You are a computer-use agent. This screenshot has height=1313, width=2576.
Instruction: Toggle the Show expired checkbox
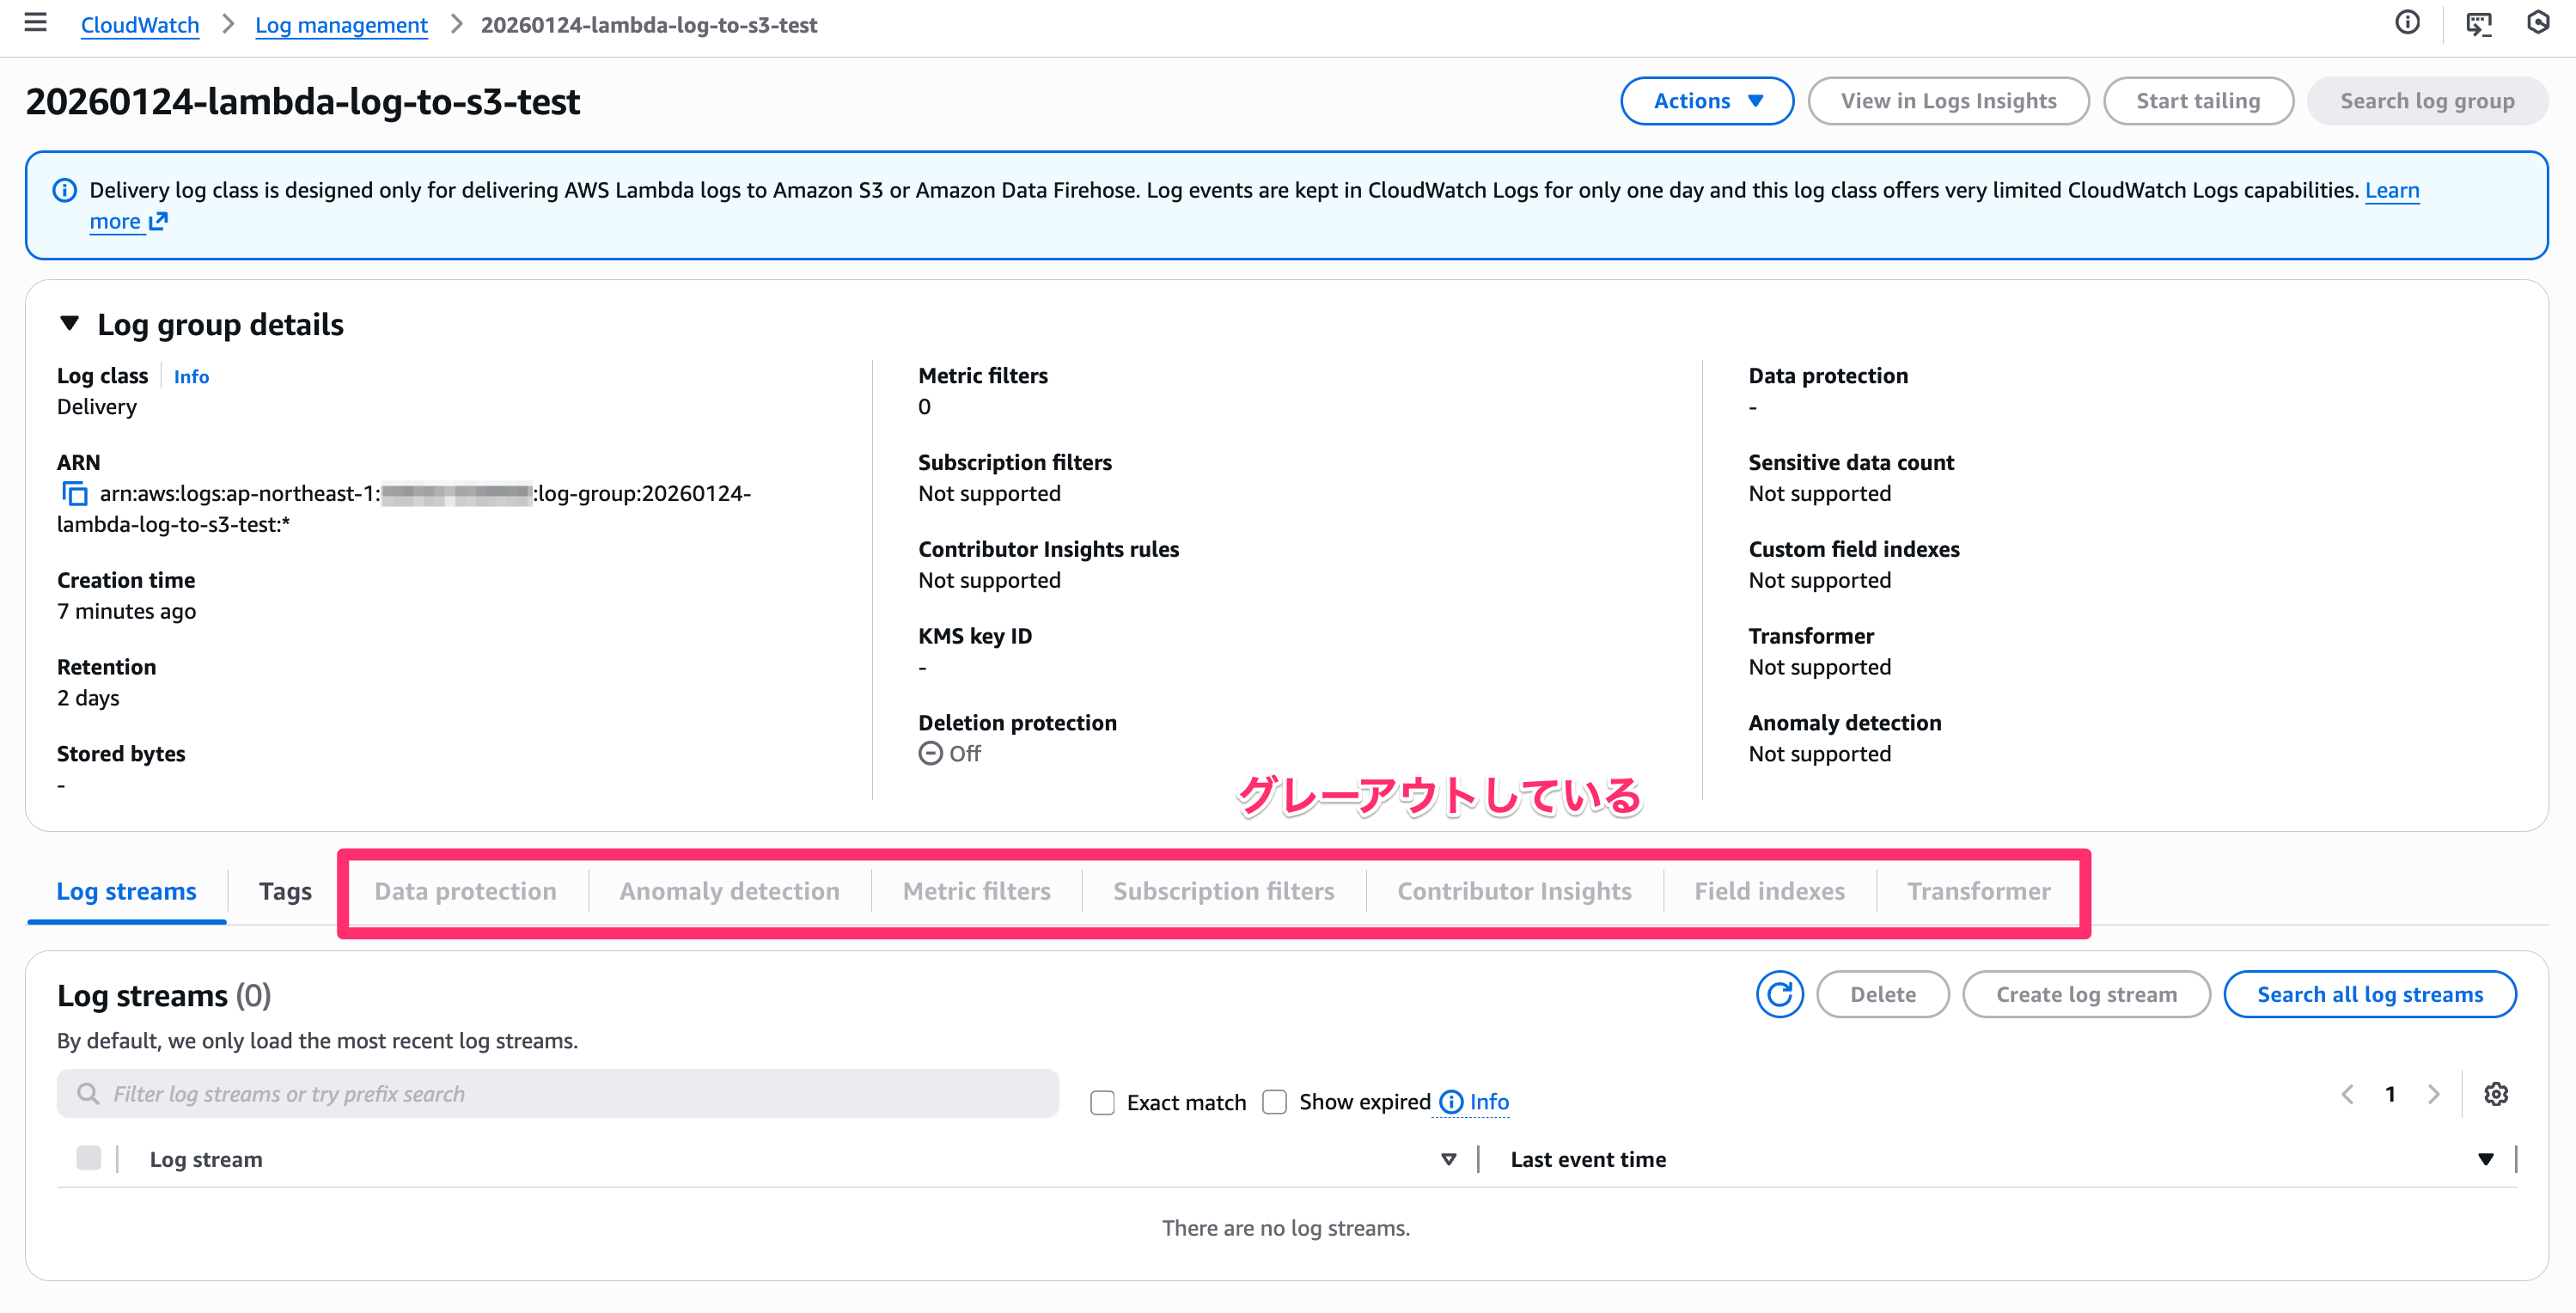click(1274, 1102)
